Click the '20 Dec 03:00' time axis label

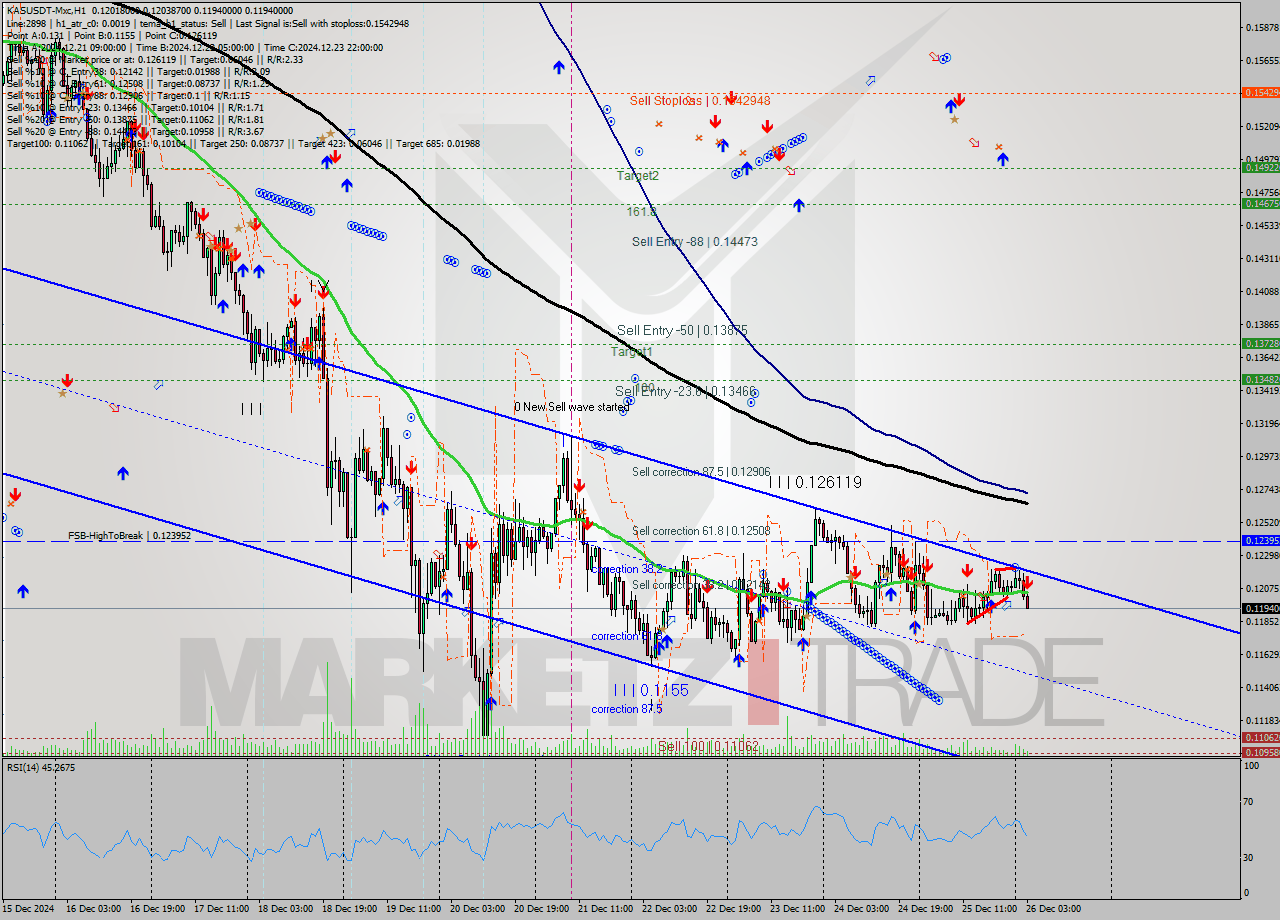[476, 908]
